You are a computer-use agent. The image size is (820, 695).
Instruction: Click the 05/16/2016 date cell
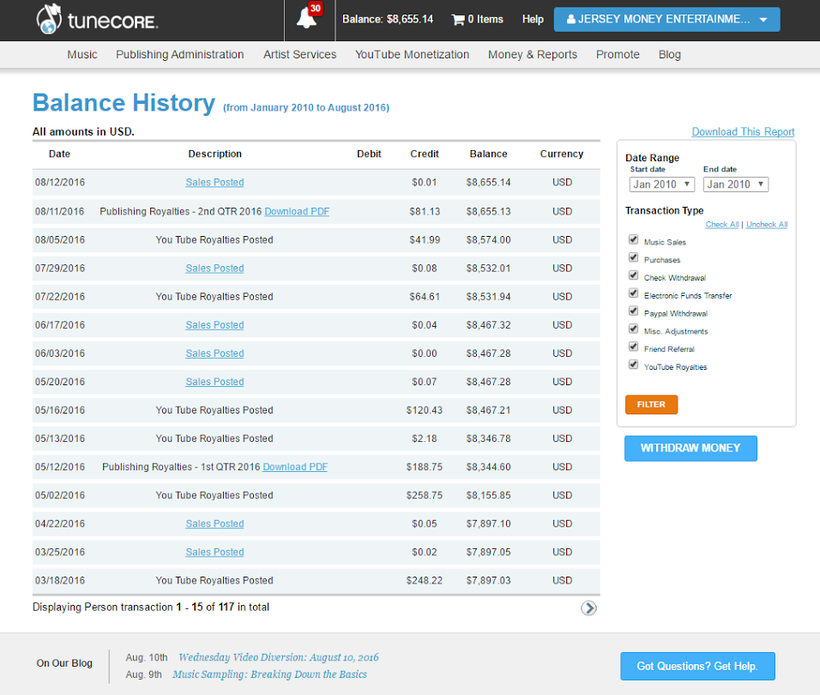(x=60, y=410)
